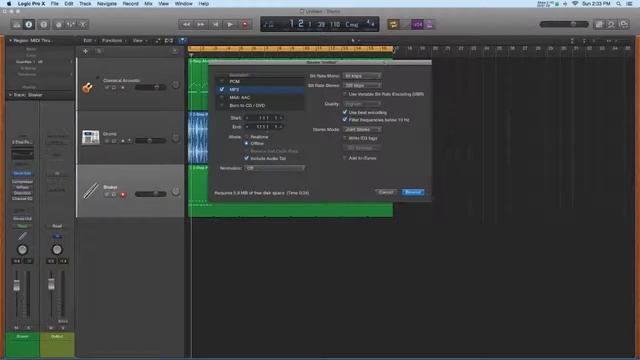Toggle the Inspector button in control bar
The image size is (640, 360).
29,24
